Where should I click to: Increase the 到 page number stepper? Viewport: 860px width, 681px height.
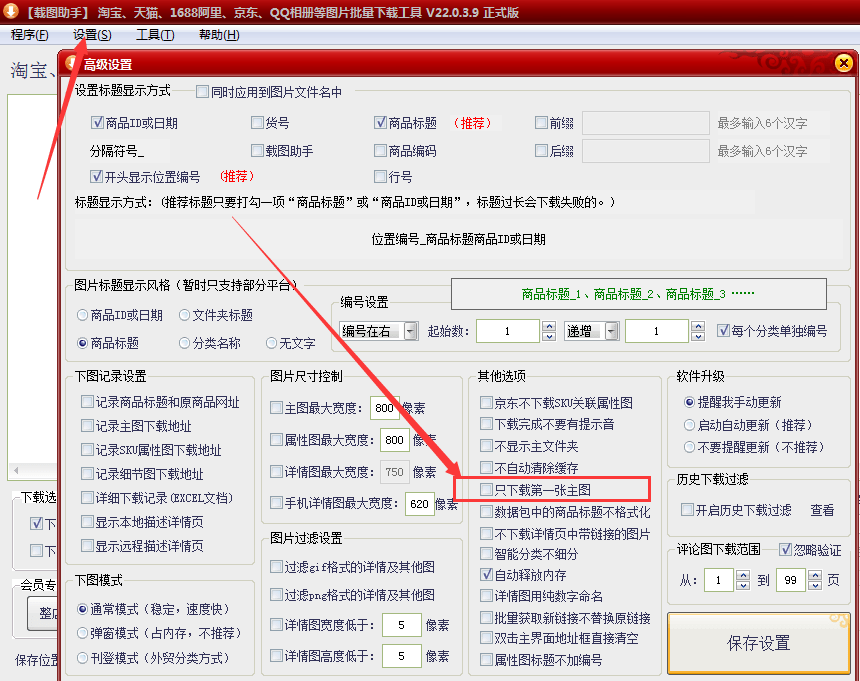click(816, 575)
